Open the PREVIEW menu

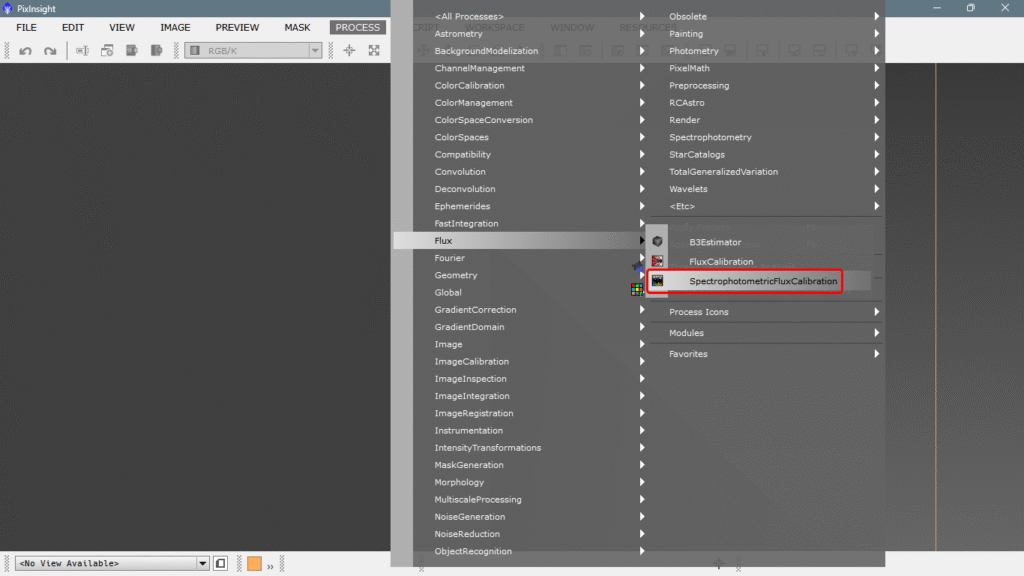coord(237,27)
